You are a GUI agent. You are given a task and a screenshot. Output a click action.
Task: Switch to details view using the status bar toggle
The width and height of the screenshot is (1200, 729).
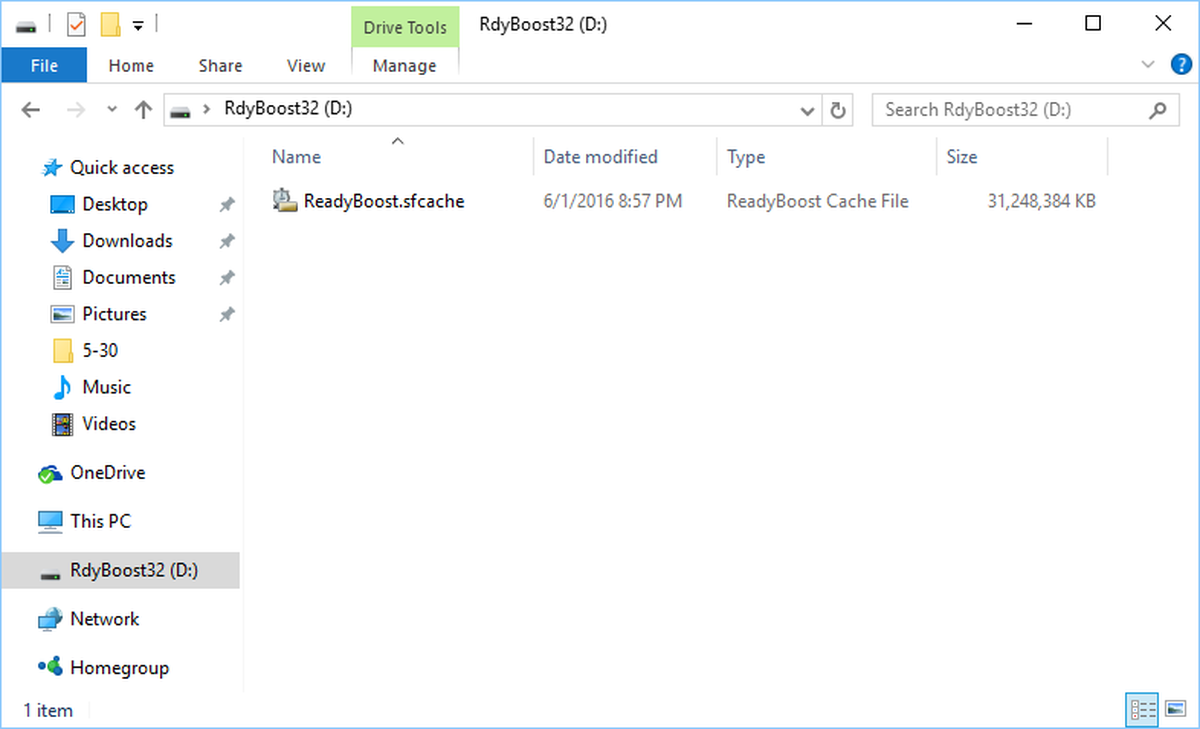click(1142, 709)
